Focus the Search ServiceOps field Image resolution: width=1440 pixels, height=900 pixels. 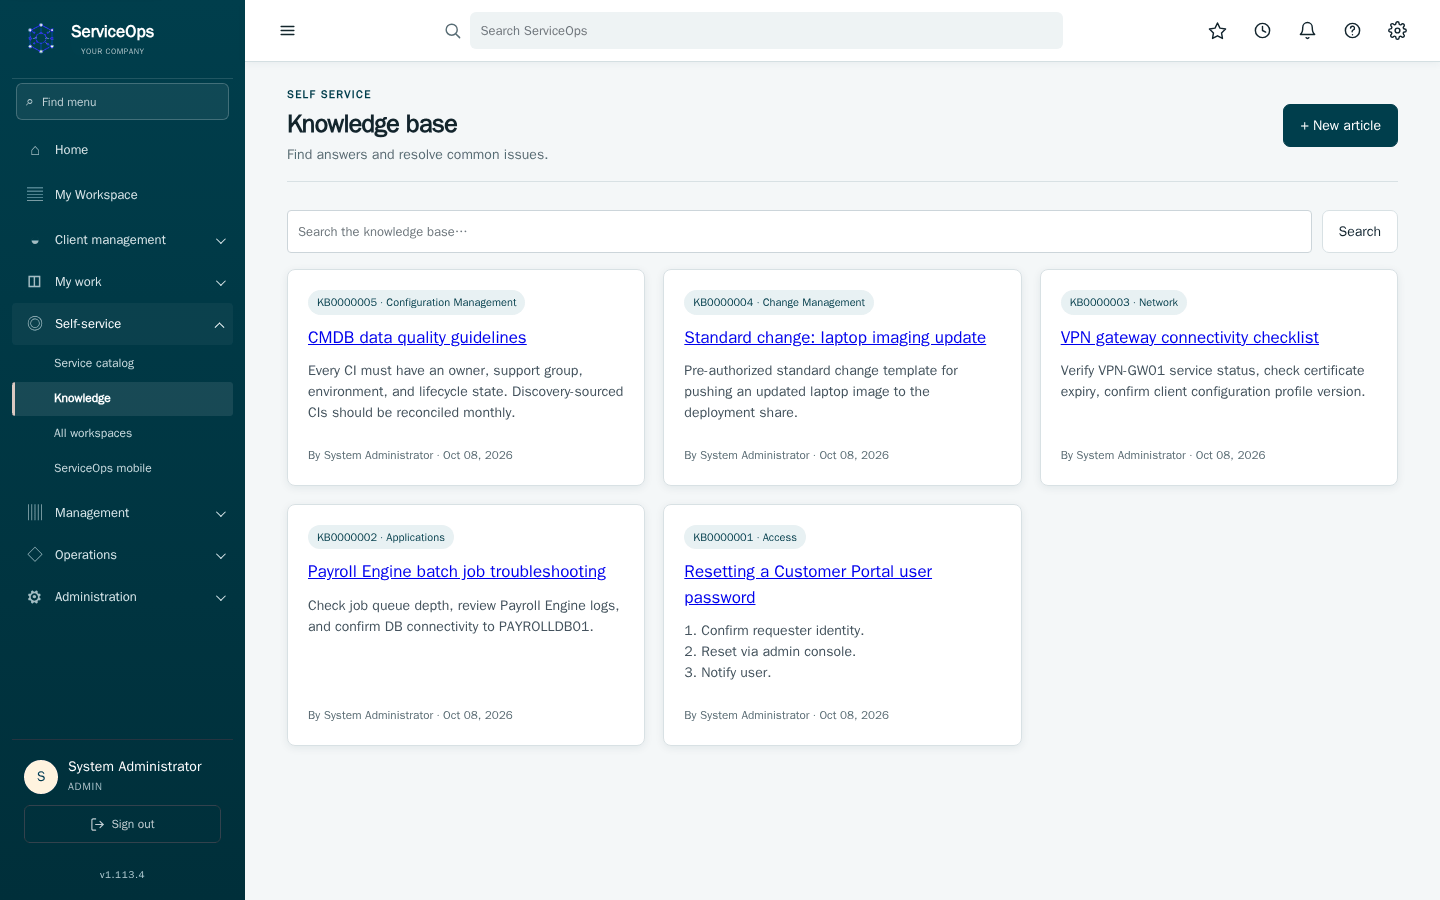pos(766,31)
